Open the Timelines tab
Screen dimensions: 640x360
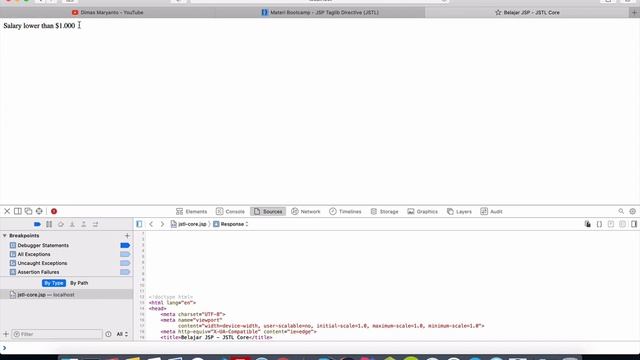point(345,211)
